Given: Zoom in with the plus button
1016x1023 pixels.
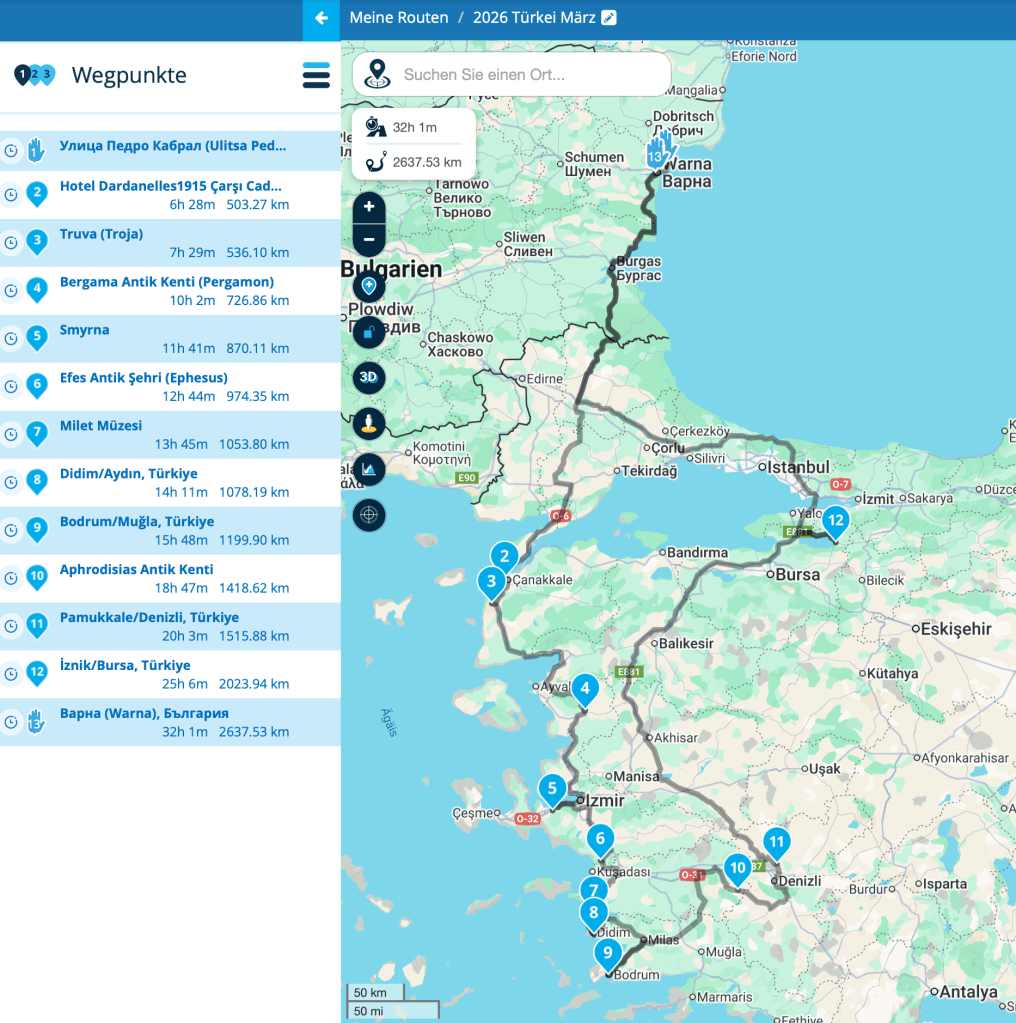Looking at the screenshot, I should 369,207.
